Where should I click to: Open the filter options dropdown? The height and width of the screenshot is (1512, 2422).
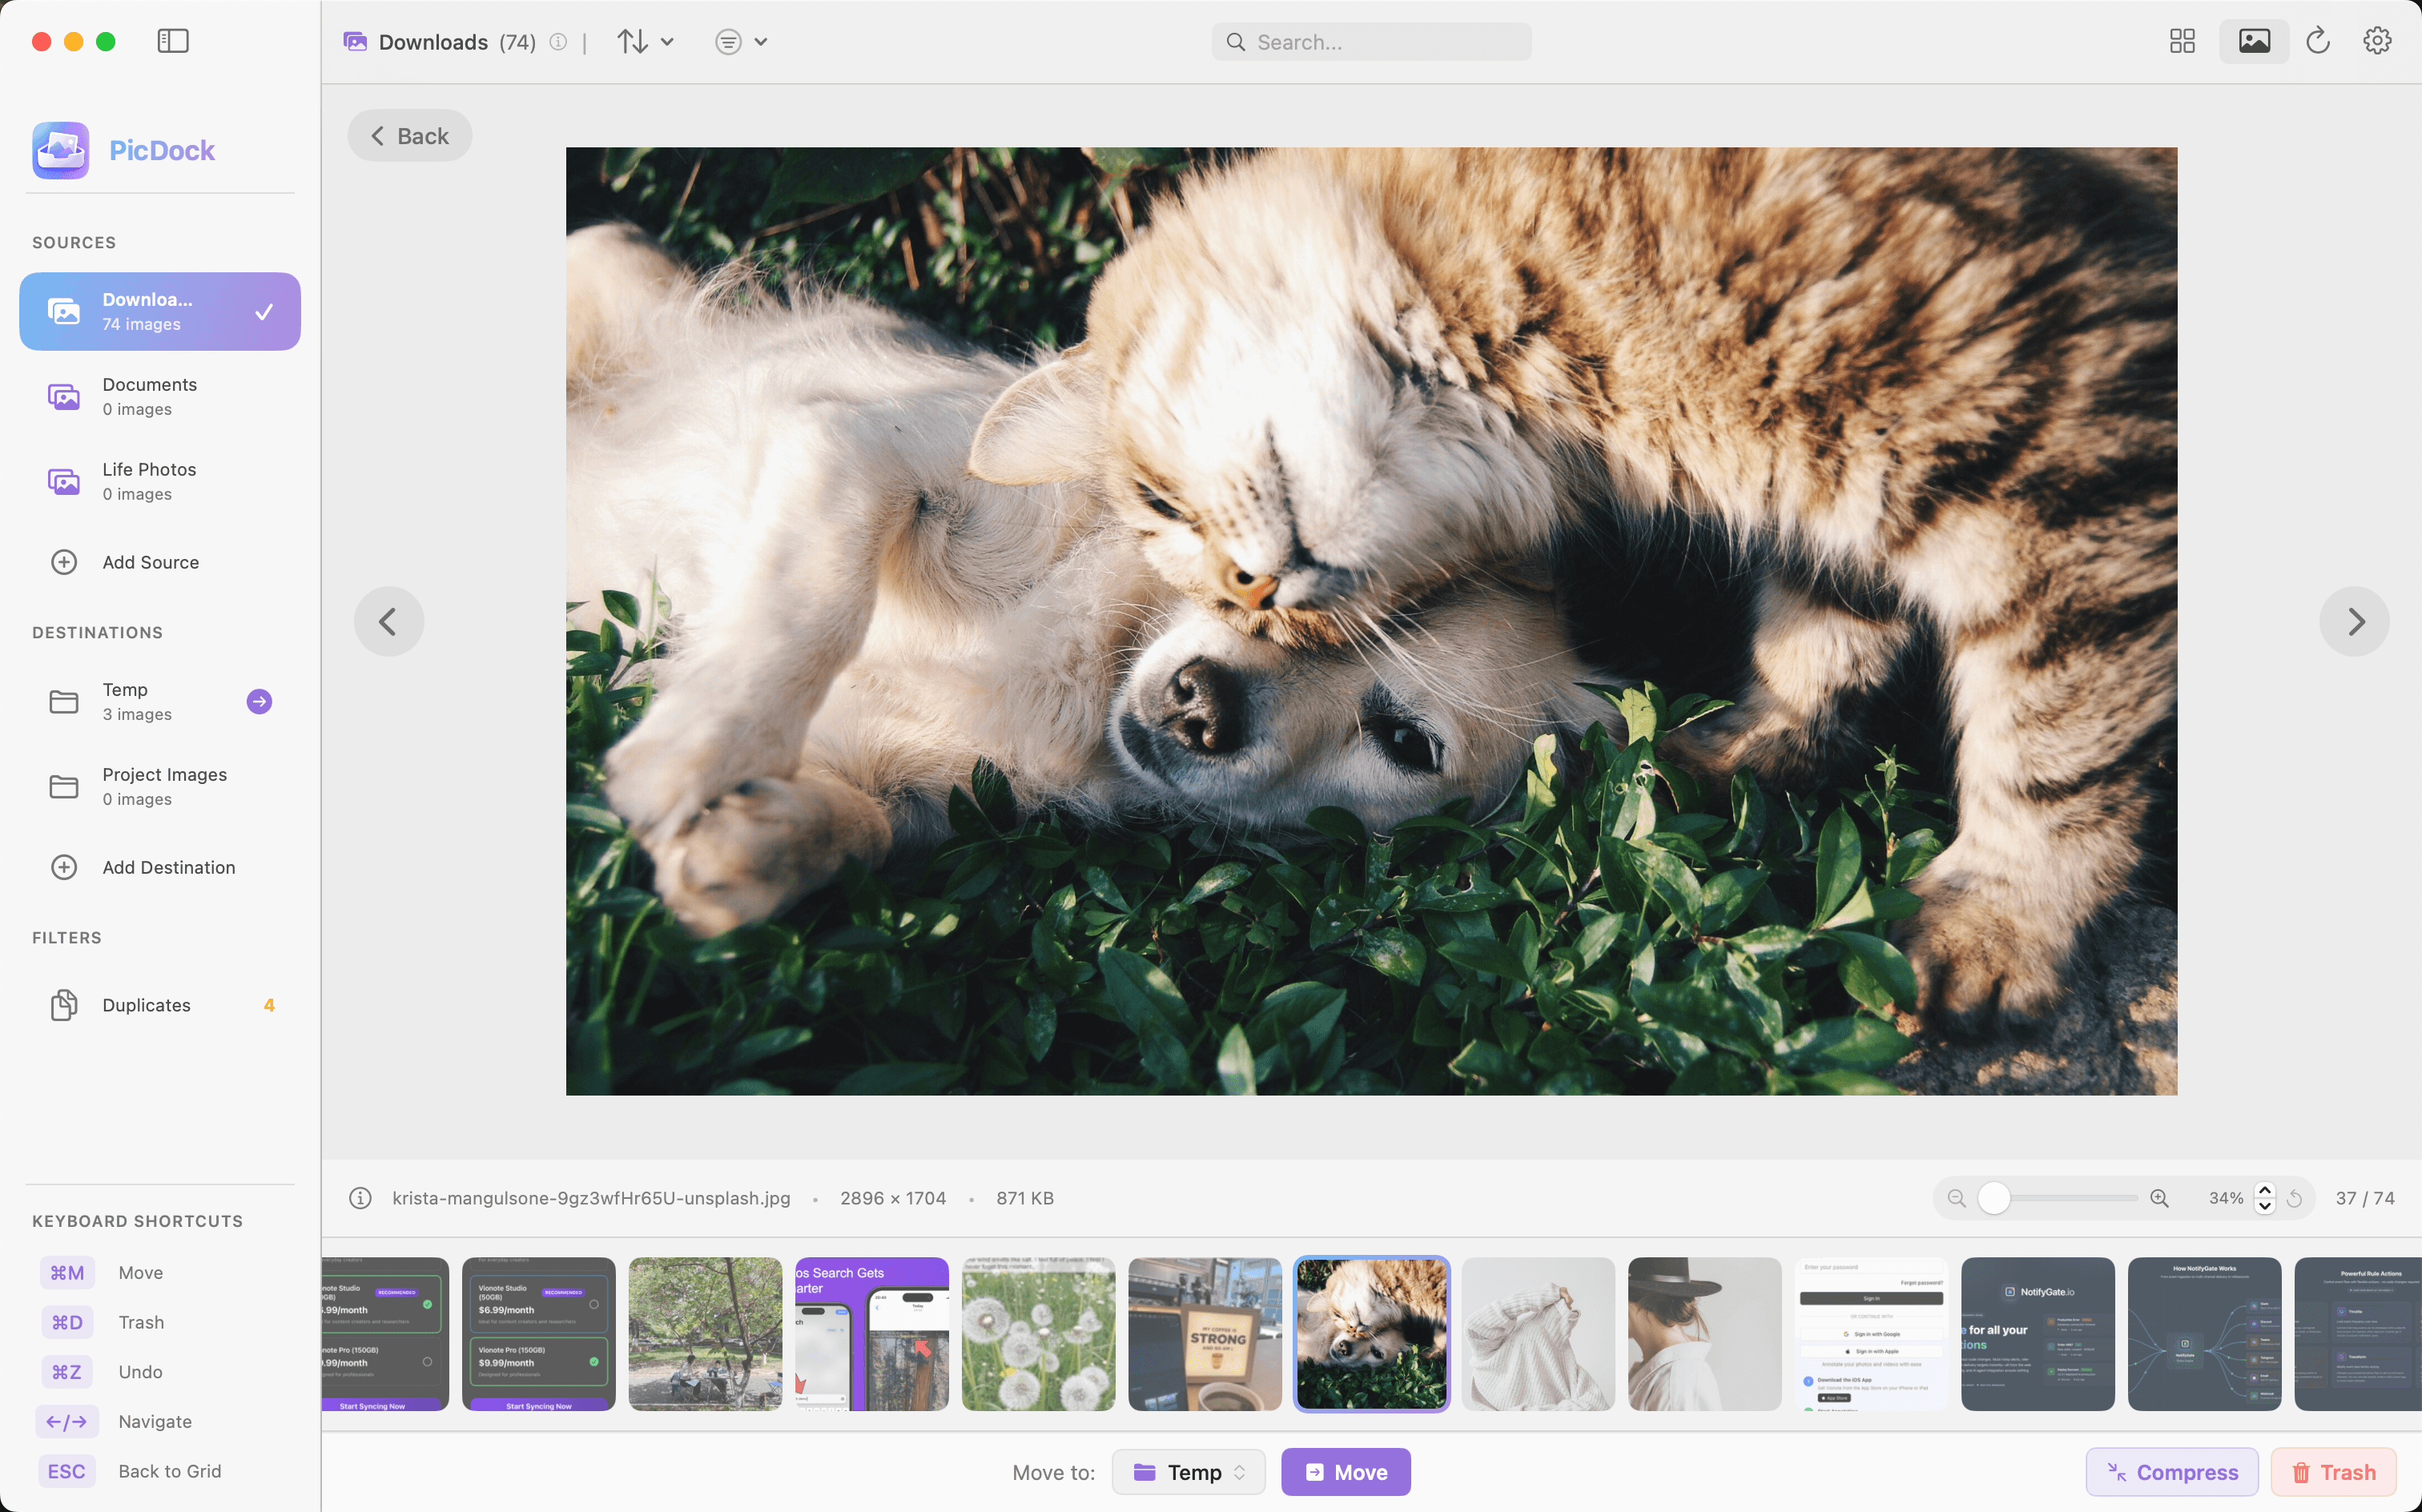pyautogui.click(x=741, y=41)
